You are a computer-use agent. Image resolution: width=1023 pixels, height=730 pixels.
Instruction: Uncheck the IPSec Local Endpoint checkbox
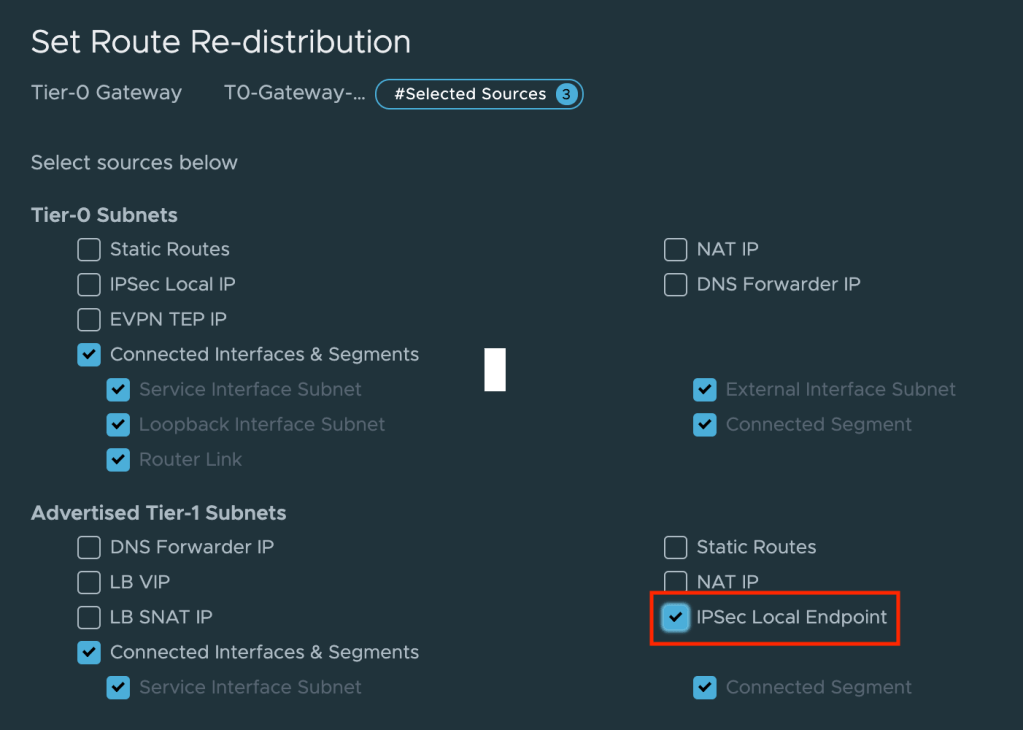(676, 617)
